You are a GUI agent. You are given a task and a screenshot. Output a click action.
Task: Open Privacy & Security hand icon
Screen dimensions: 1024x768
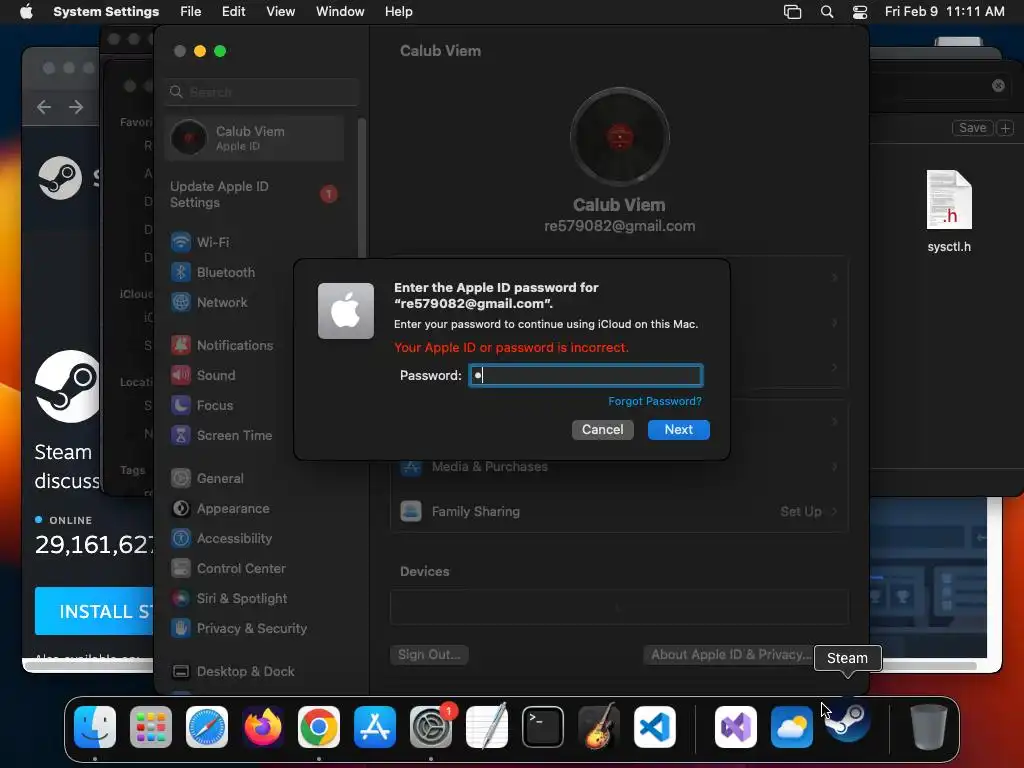[x=181, y=629]
